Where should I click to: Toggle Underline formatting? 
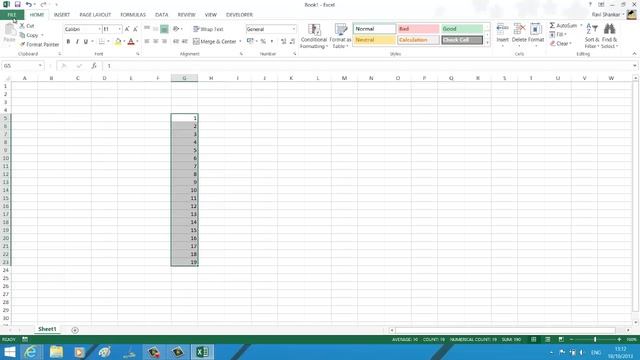pos(85,41)
